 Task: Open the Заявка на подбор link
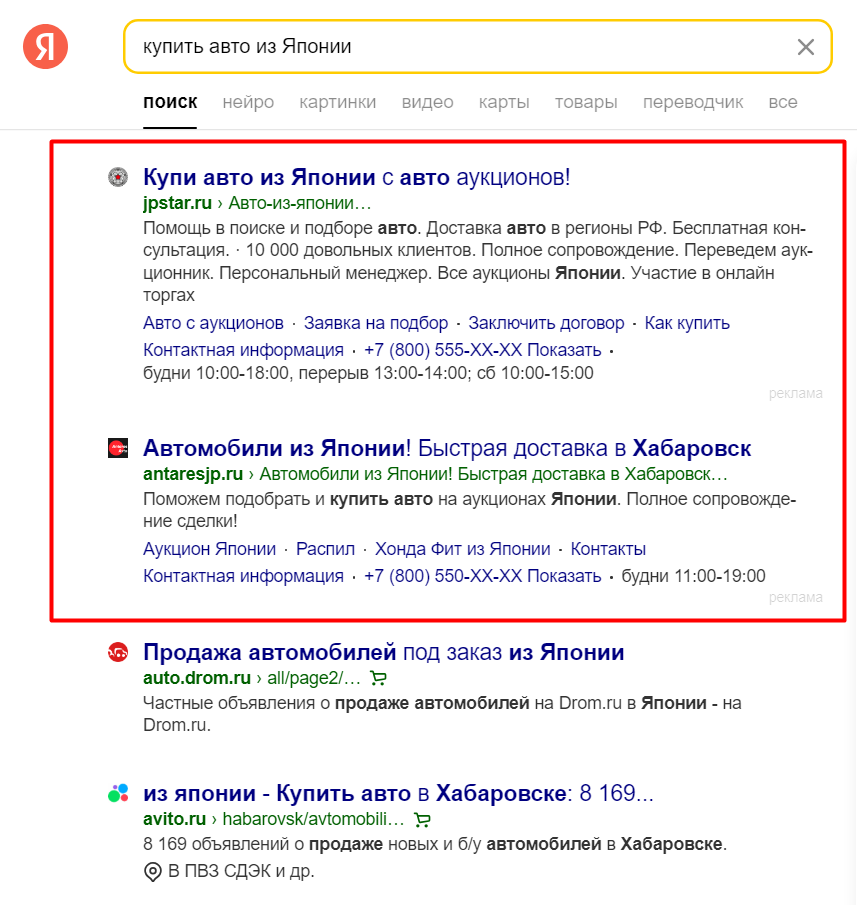coord(376,323)
